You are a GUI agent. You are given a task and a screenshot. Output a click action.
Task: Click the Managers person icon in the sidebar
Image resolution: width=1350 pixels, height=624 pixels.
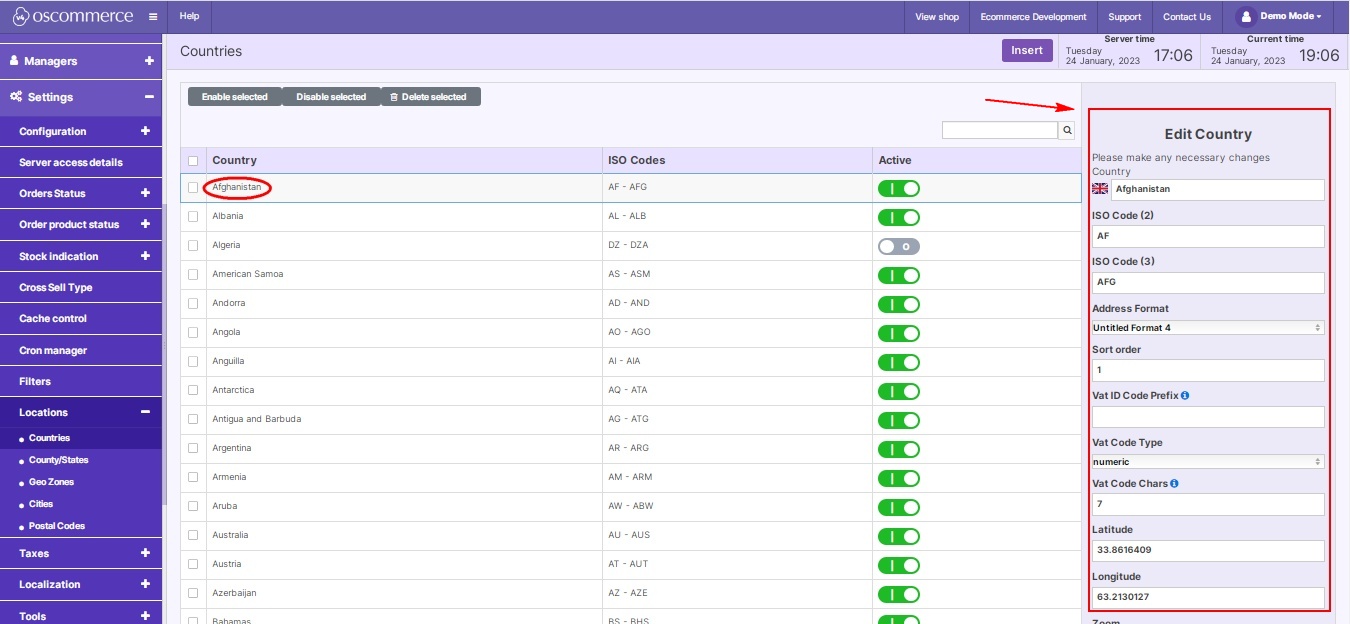12,62
